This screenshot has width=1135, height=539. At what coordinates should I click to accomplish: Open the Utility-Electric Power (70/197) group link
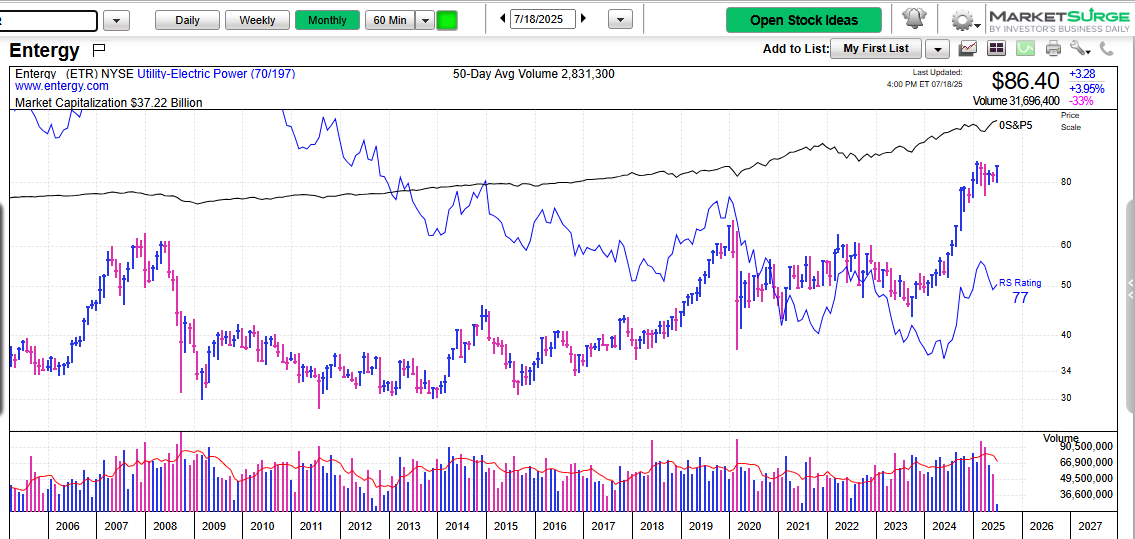coord(216,74)
